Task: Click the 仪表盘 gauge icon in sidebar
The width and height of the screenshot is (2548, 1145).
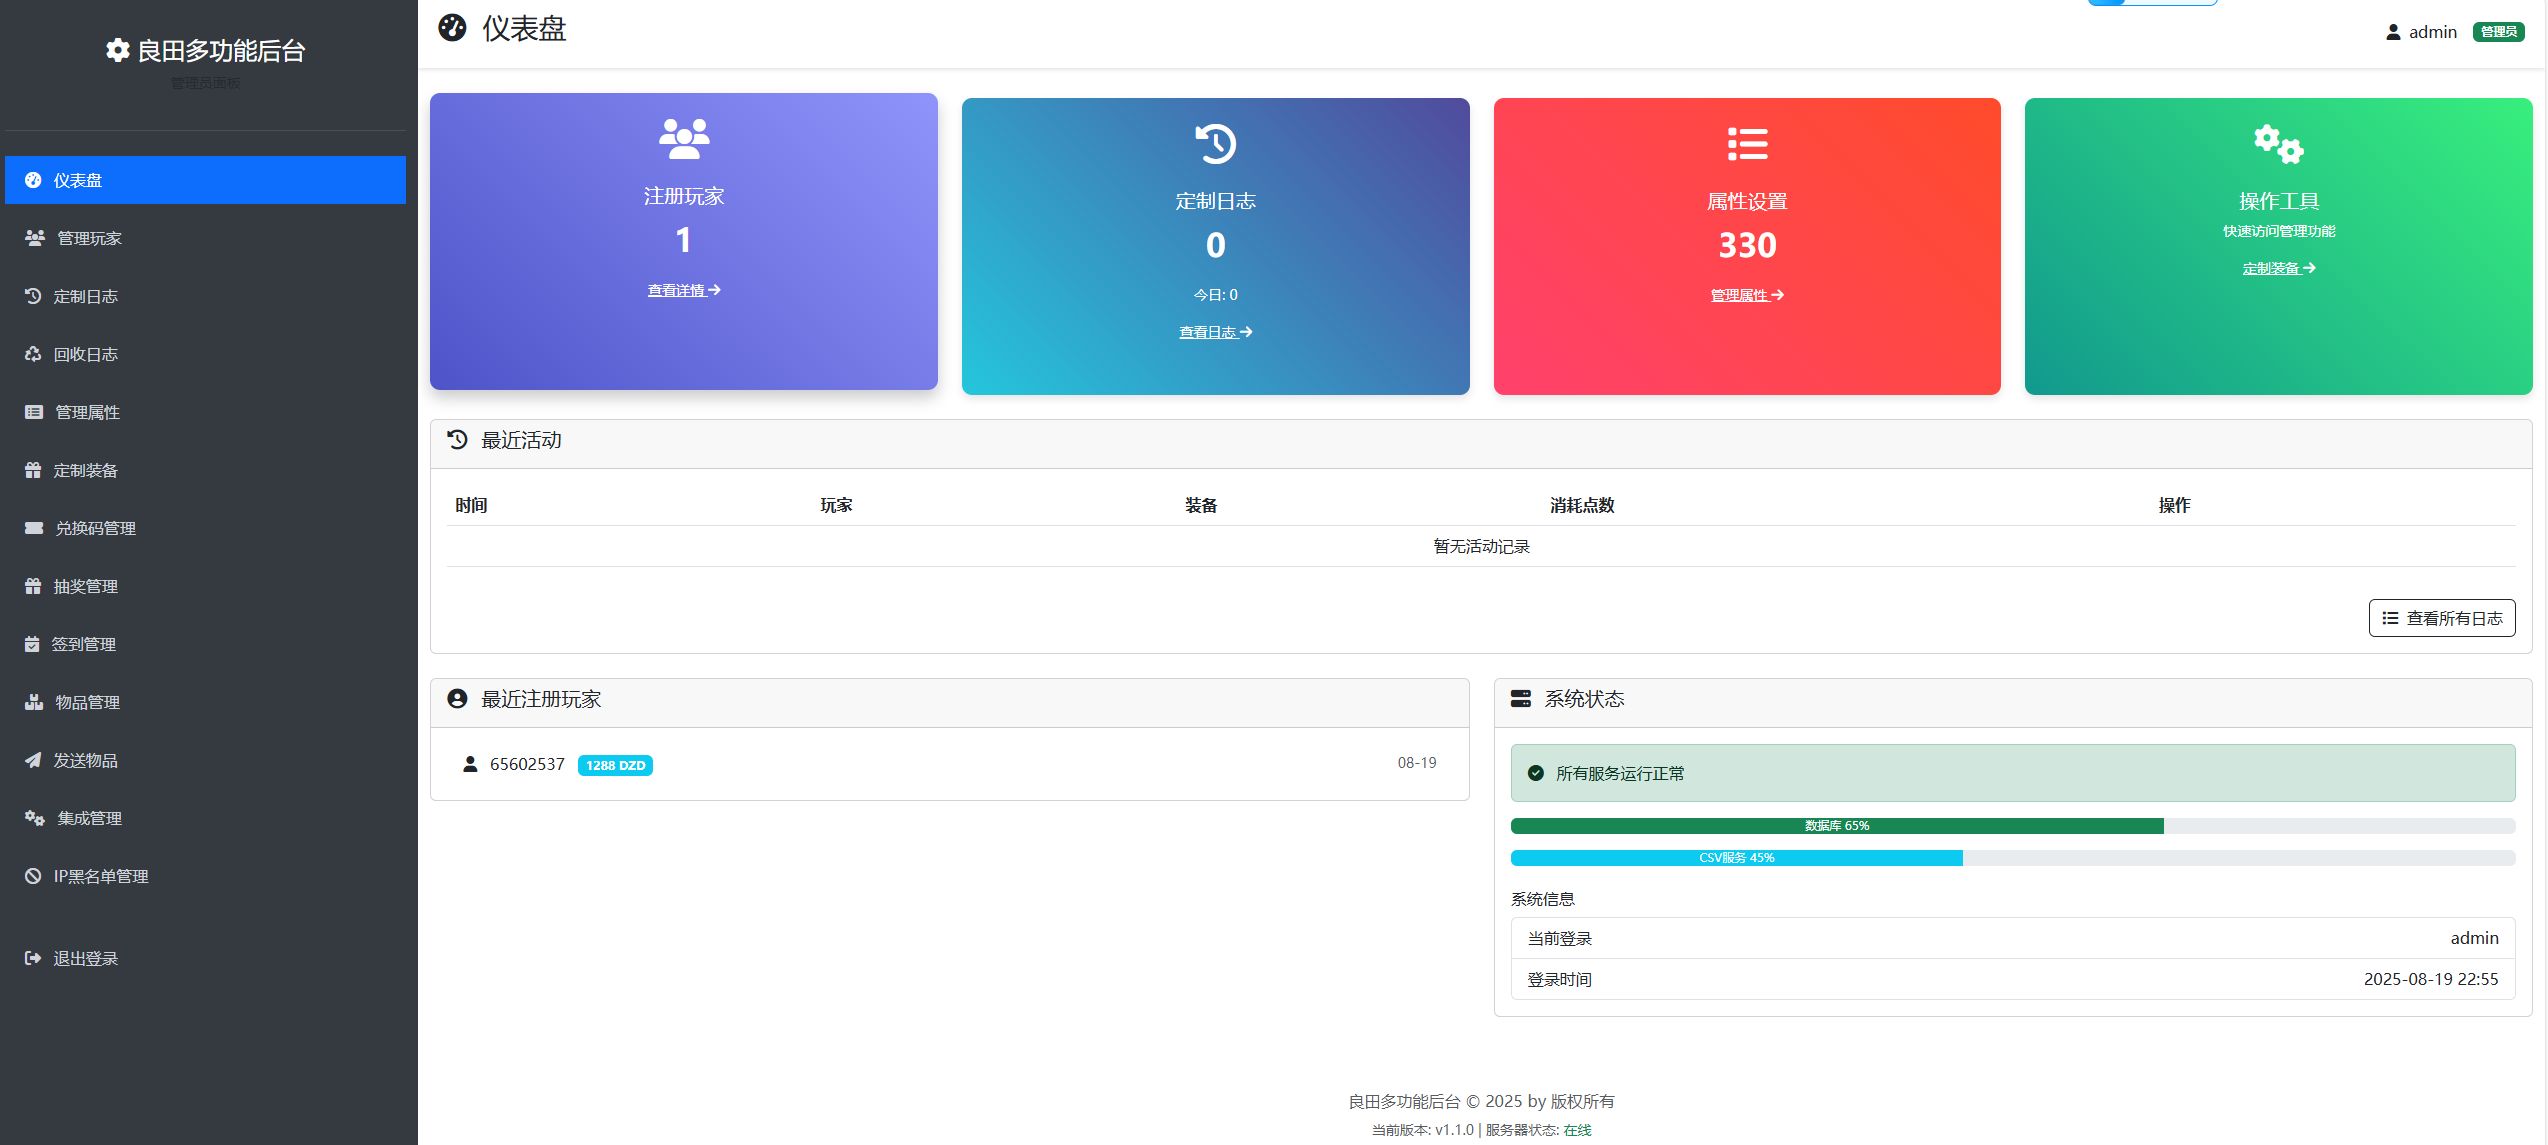Action: [33, 180]
